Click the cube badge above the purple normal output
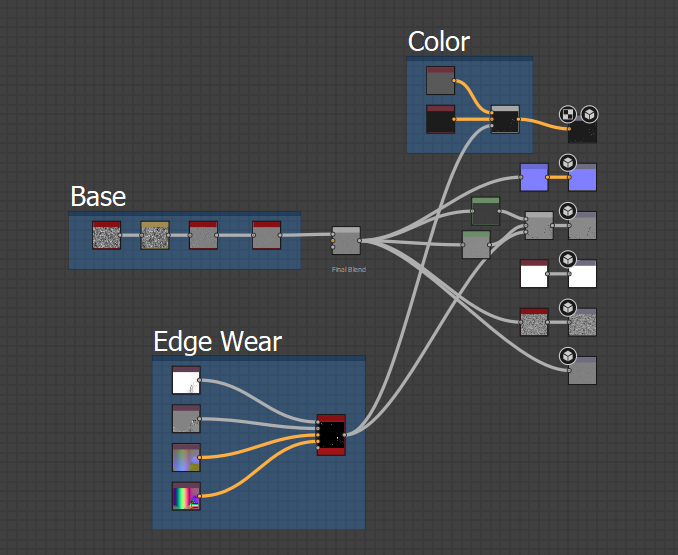 pos(568,163)
